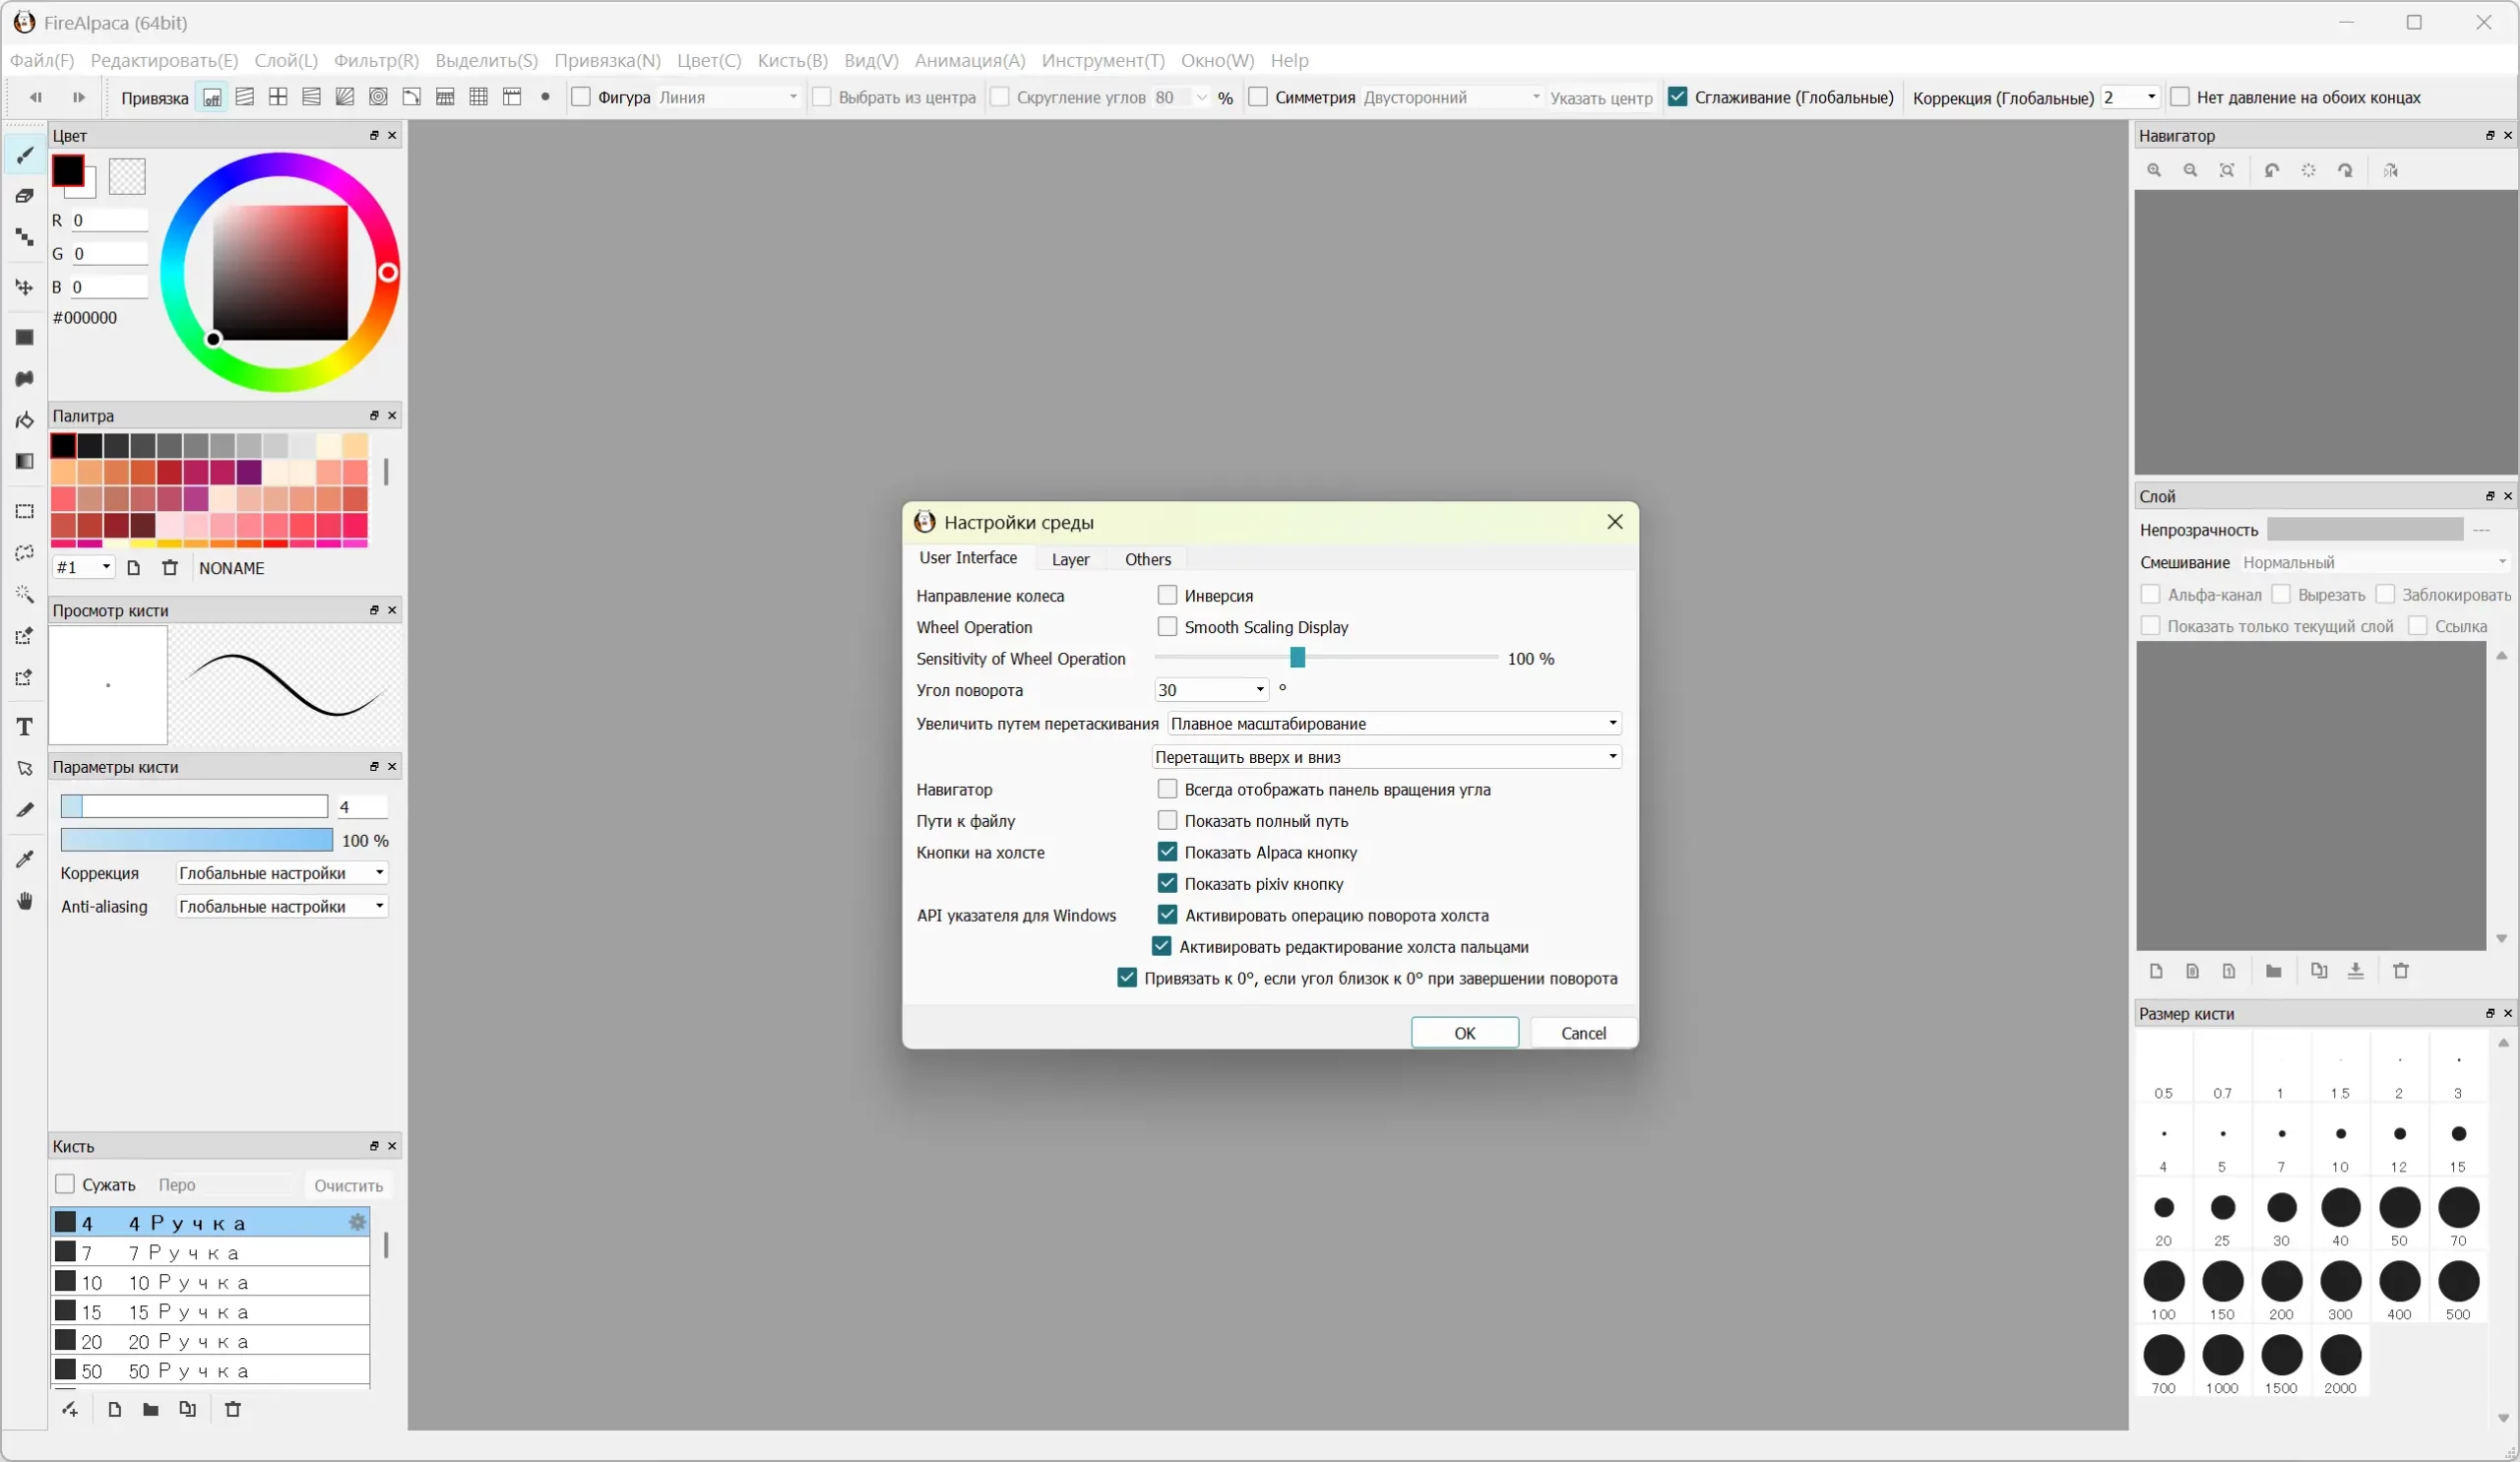This screenshot has height=1462, width=2520.
Task: Select the Eyedropper tool
Action: pyautogui.click(x=25, y=859)
